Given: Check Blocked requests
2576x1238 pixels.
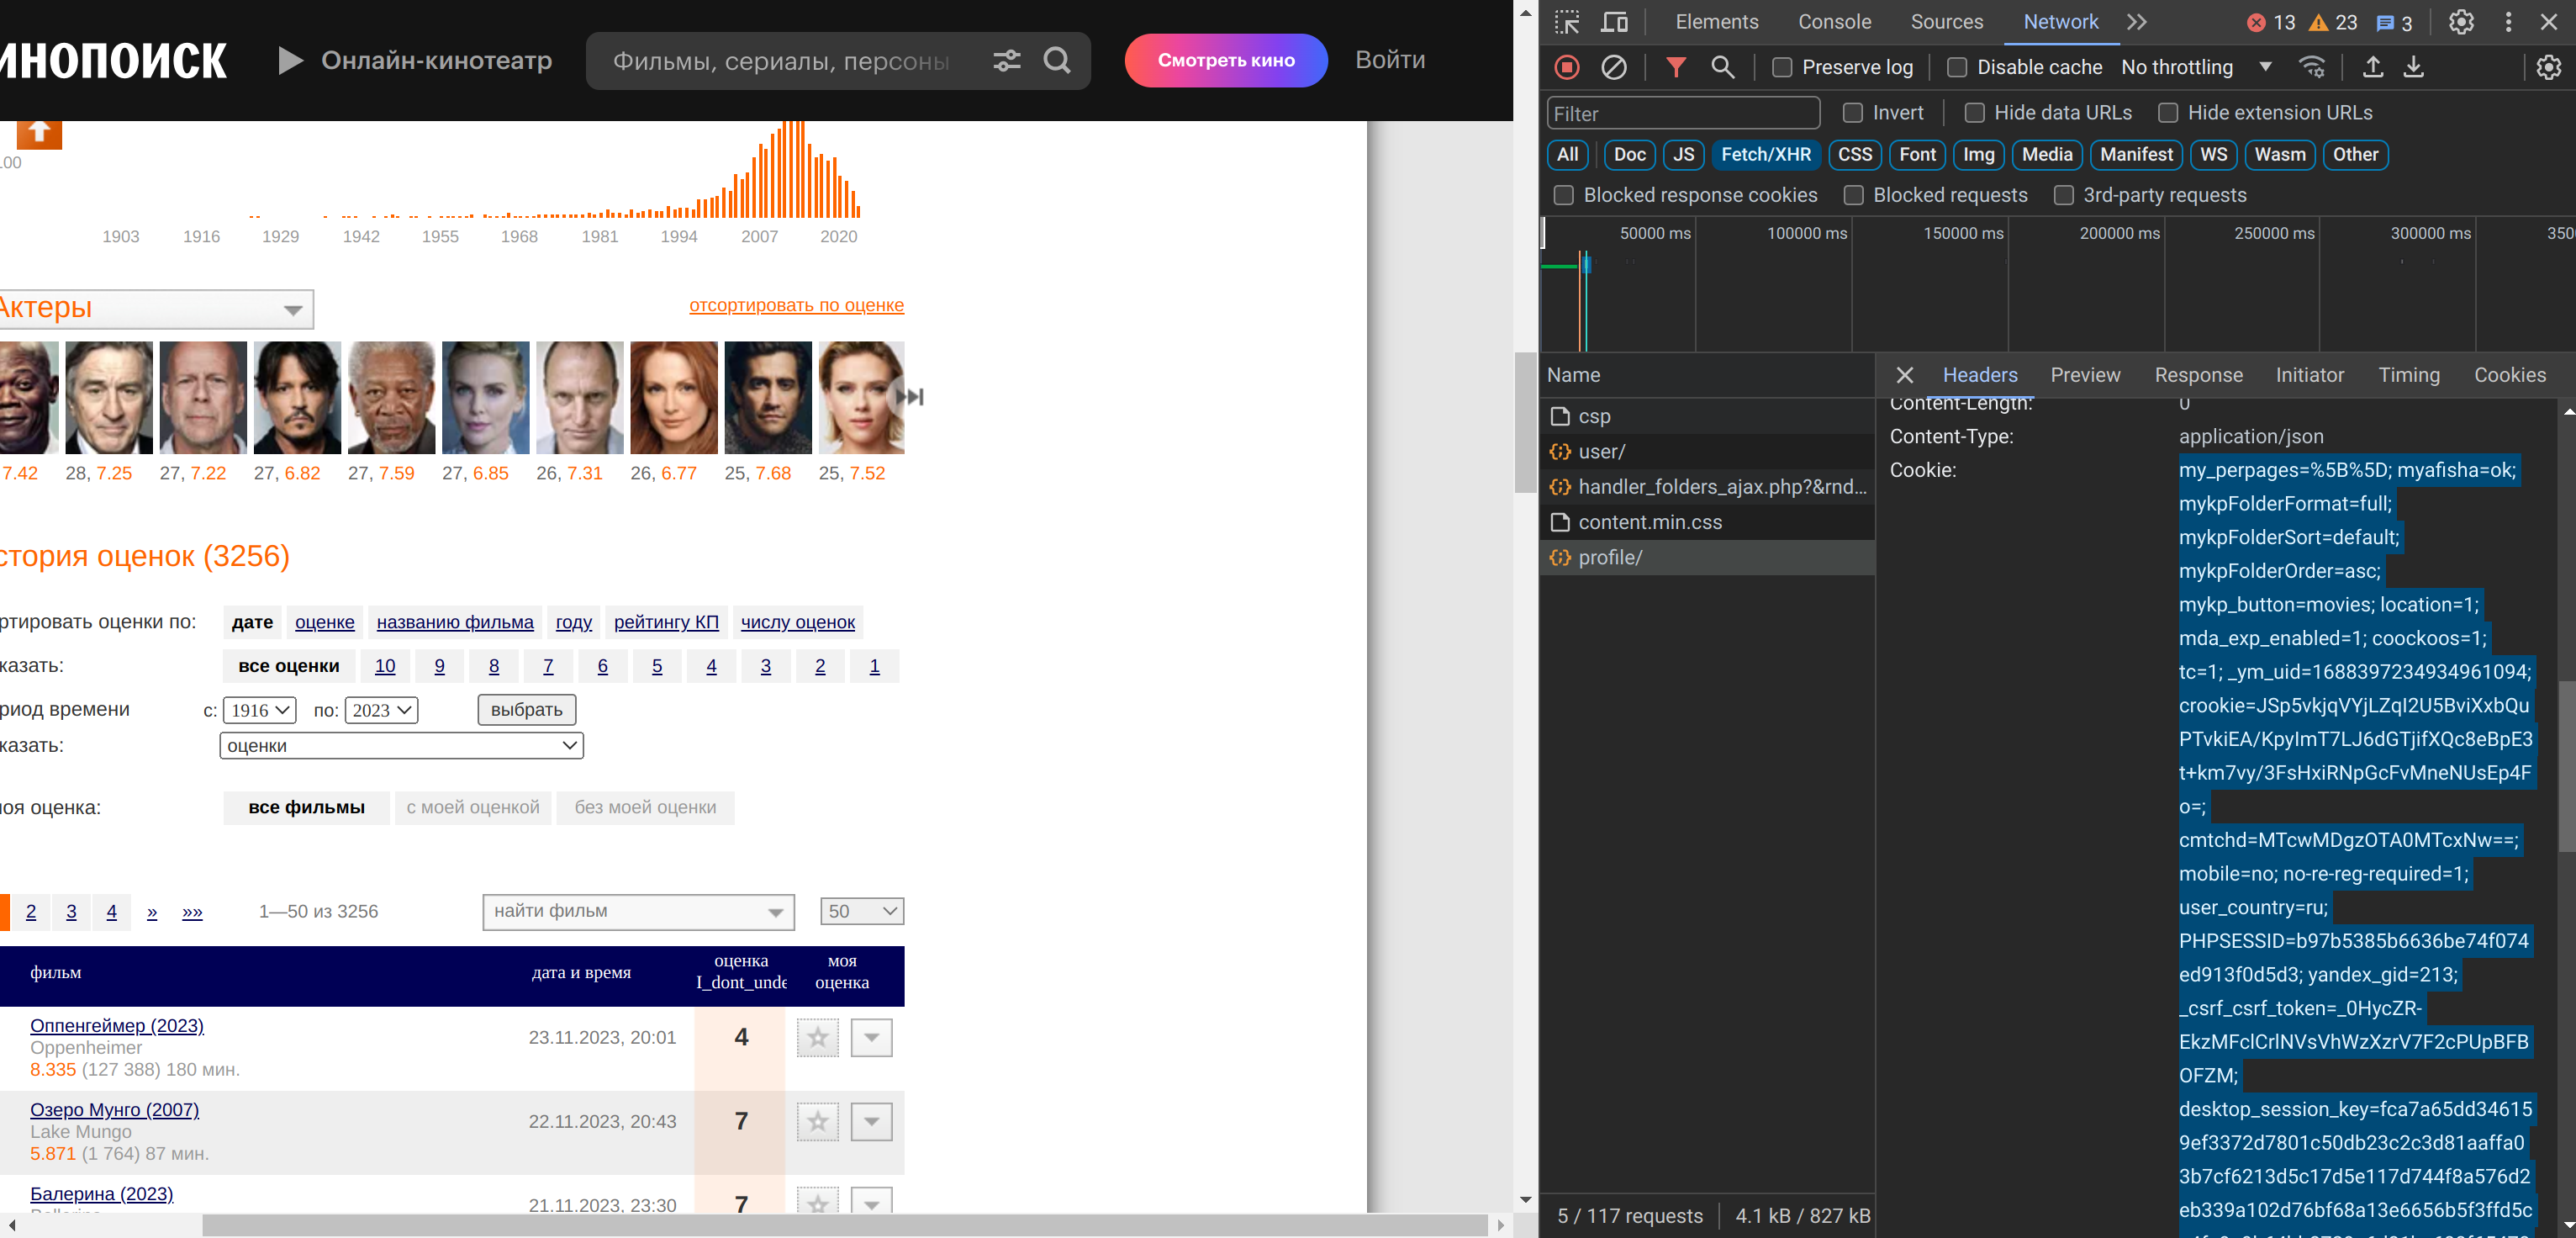Looking at the screenshot, I should click(x=1853, y=195).
